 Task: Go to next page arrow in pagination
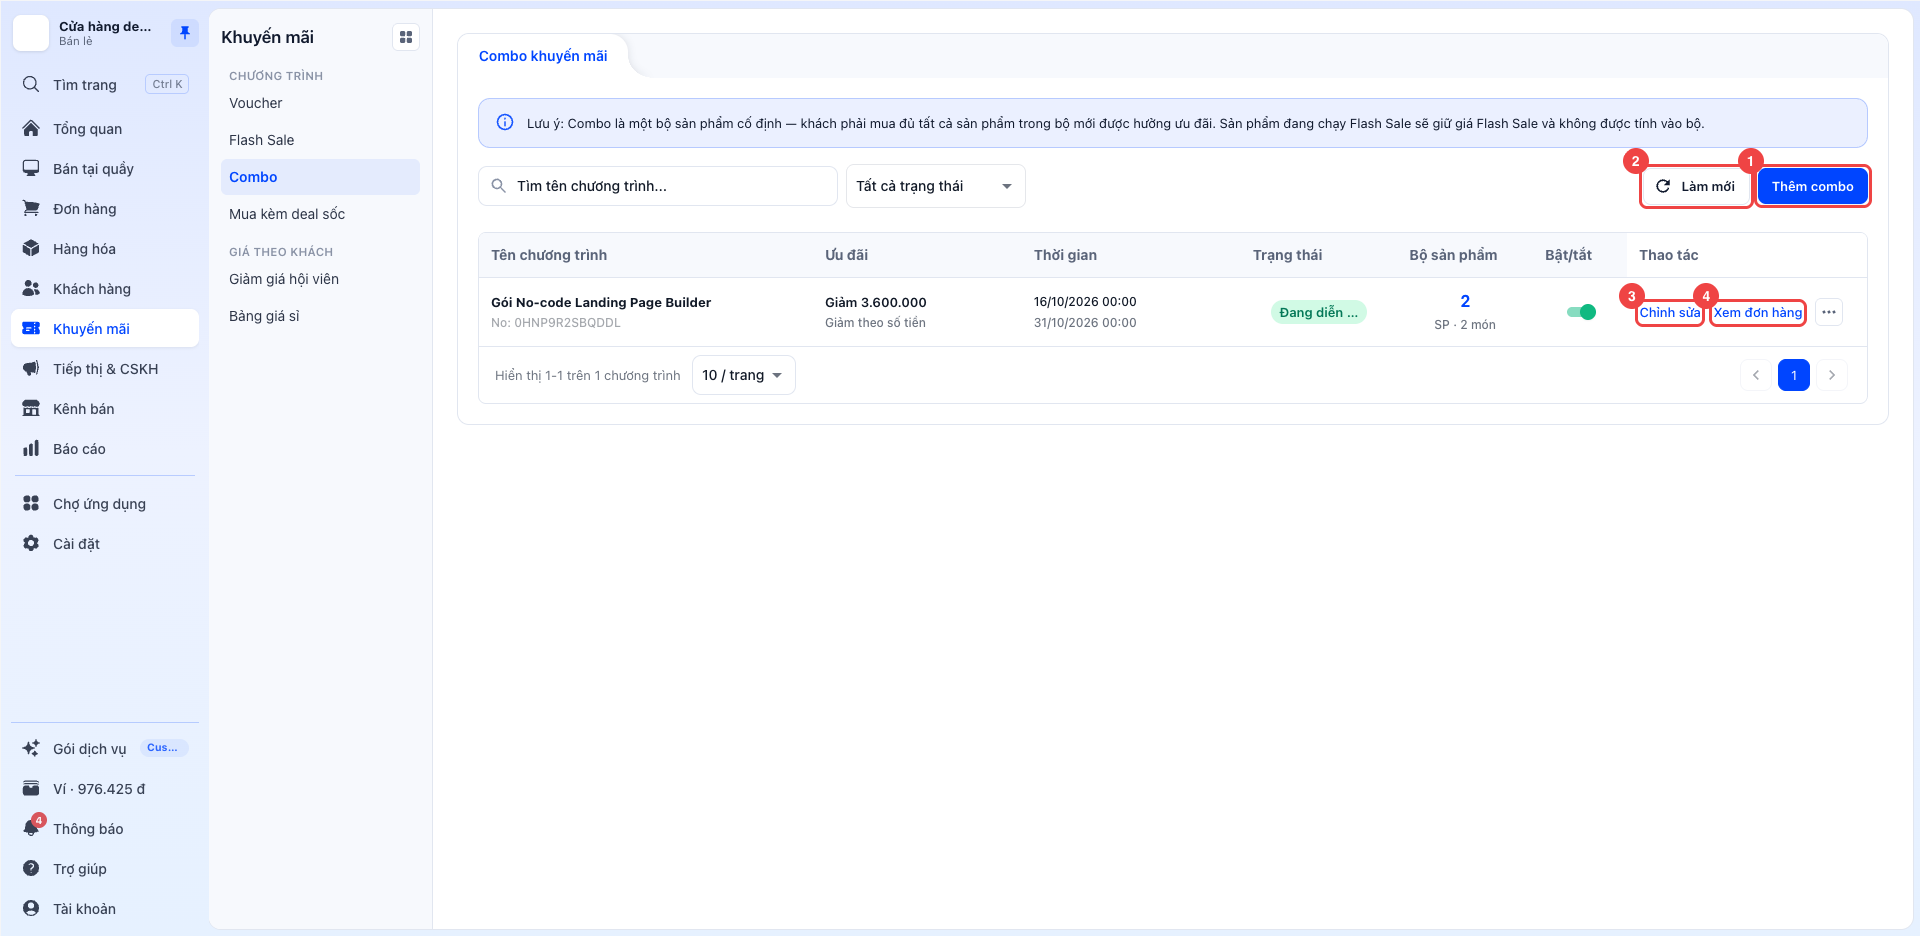pos(1832,375)
